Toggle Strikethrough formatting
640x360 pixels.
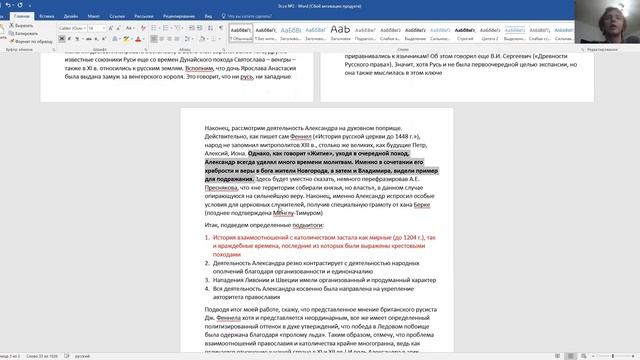[88, 39]
